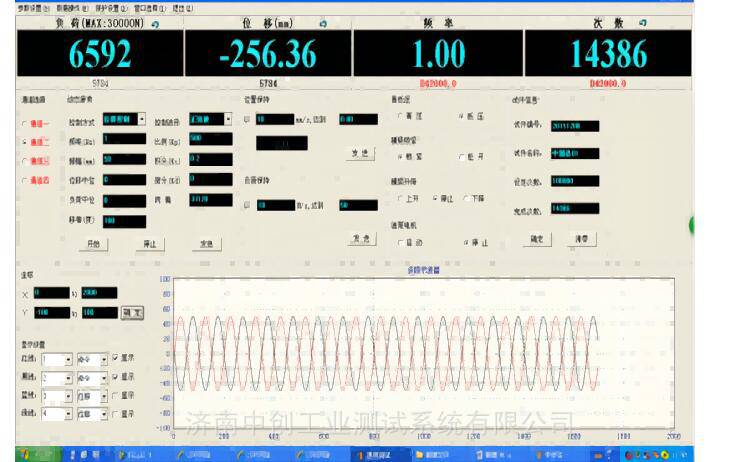This screenshot has width=752, height=462.
Task: Open the last menu, exit
Action: pos(182,8)
